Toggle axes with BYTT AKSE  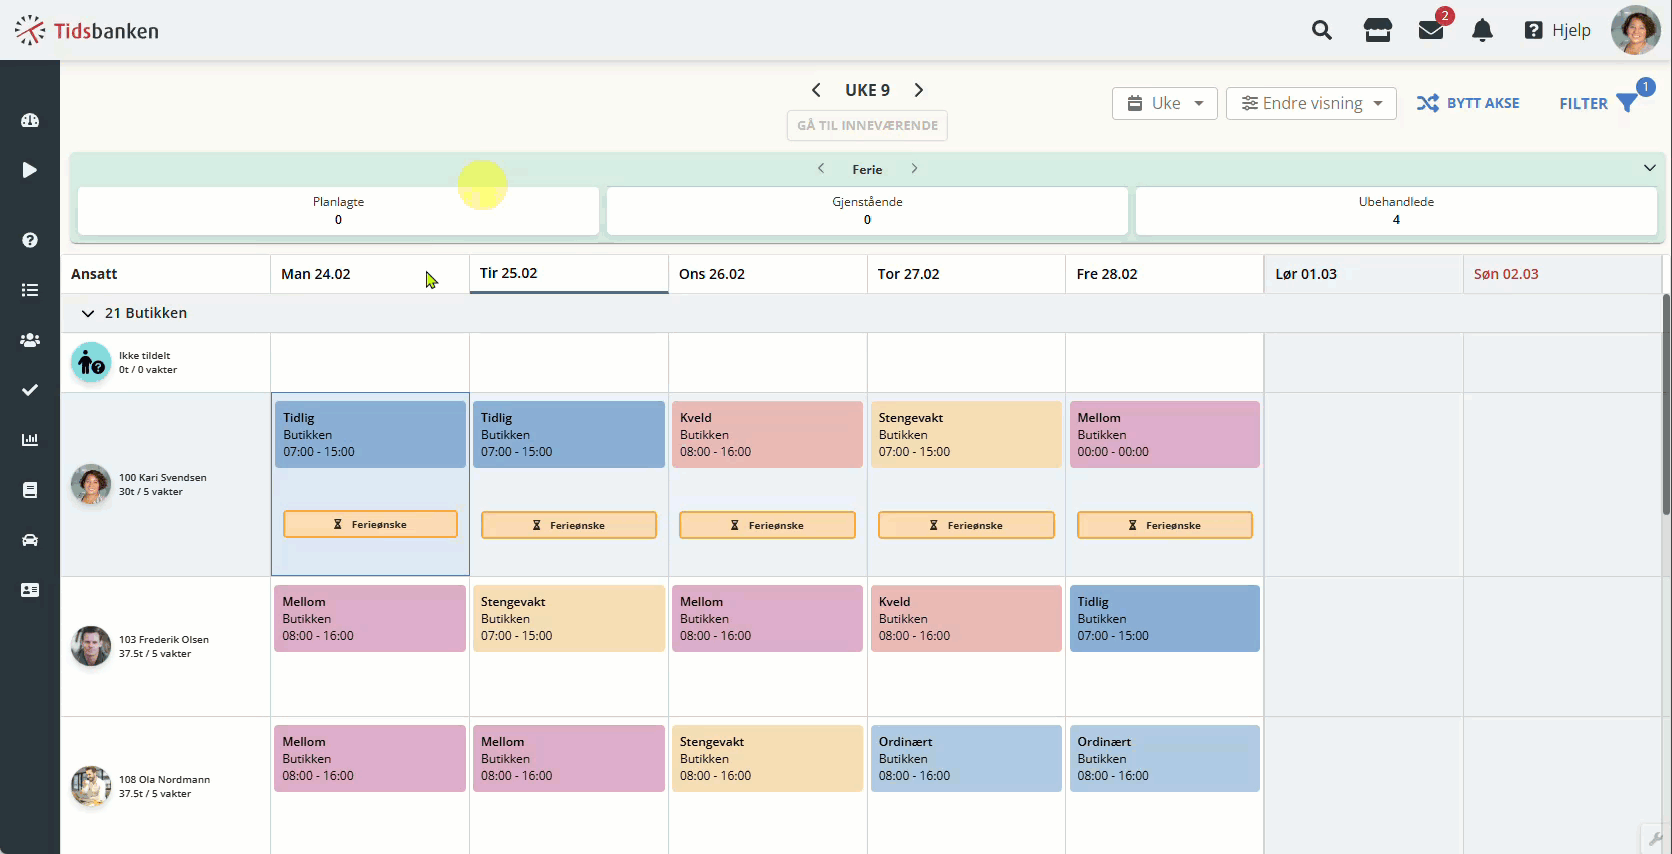tap(1468, 103)
